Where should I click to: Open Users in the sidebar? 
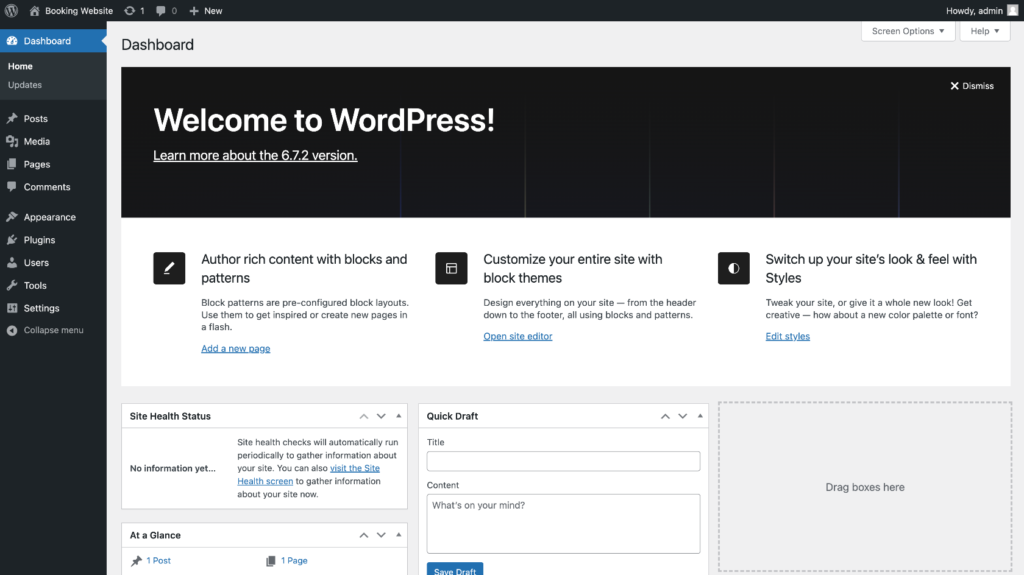53,263
